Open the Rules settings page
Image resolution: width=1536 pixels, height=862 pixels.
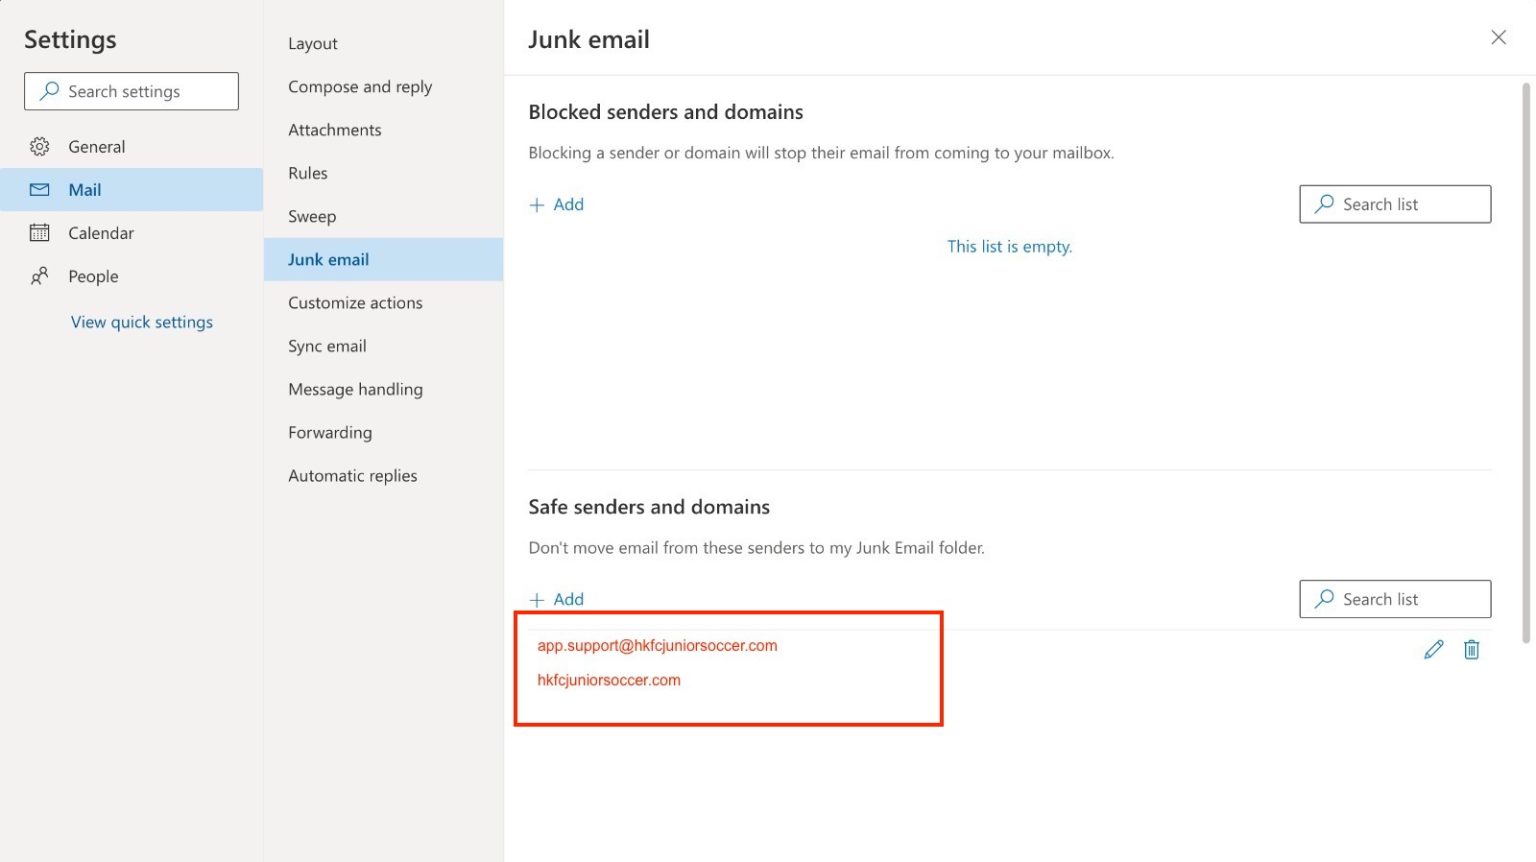tap(308, 173)
